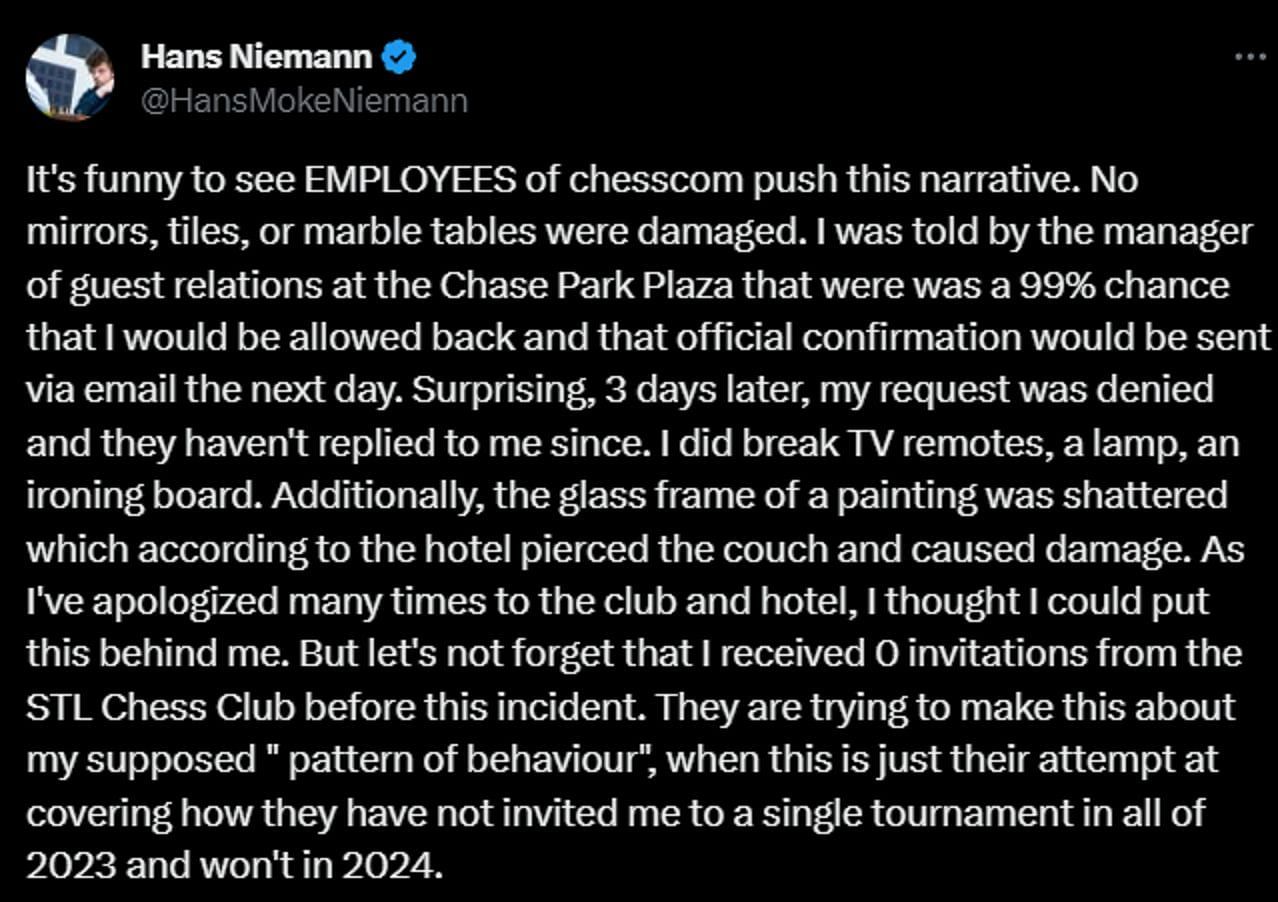Open the @HansMokeNiemann handle link

pos(304,101)
